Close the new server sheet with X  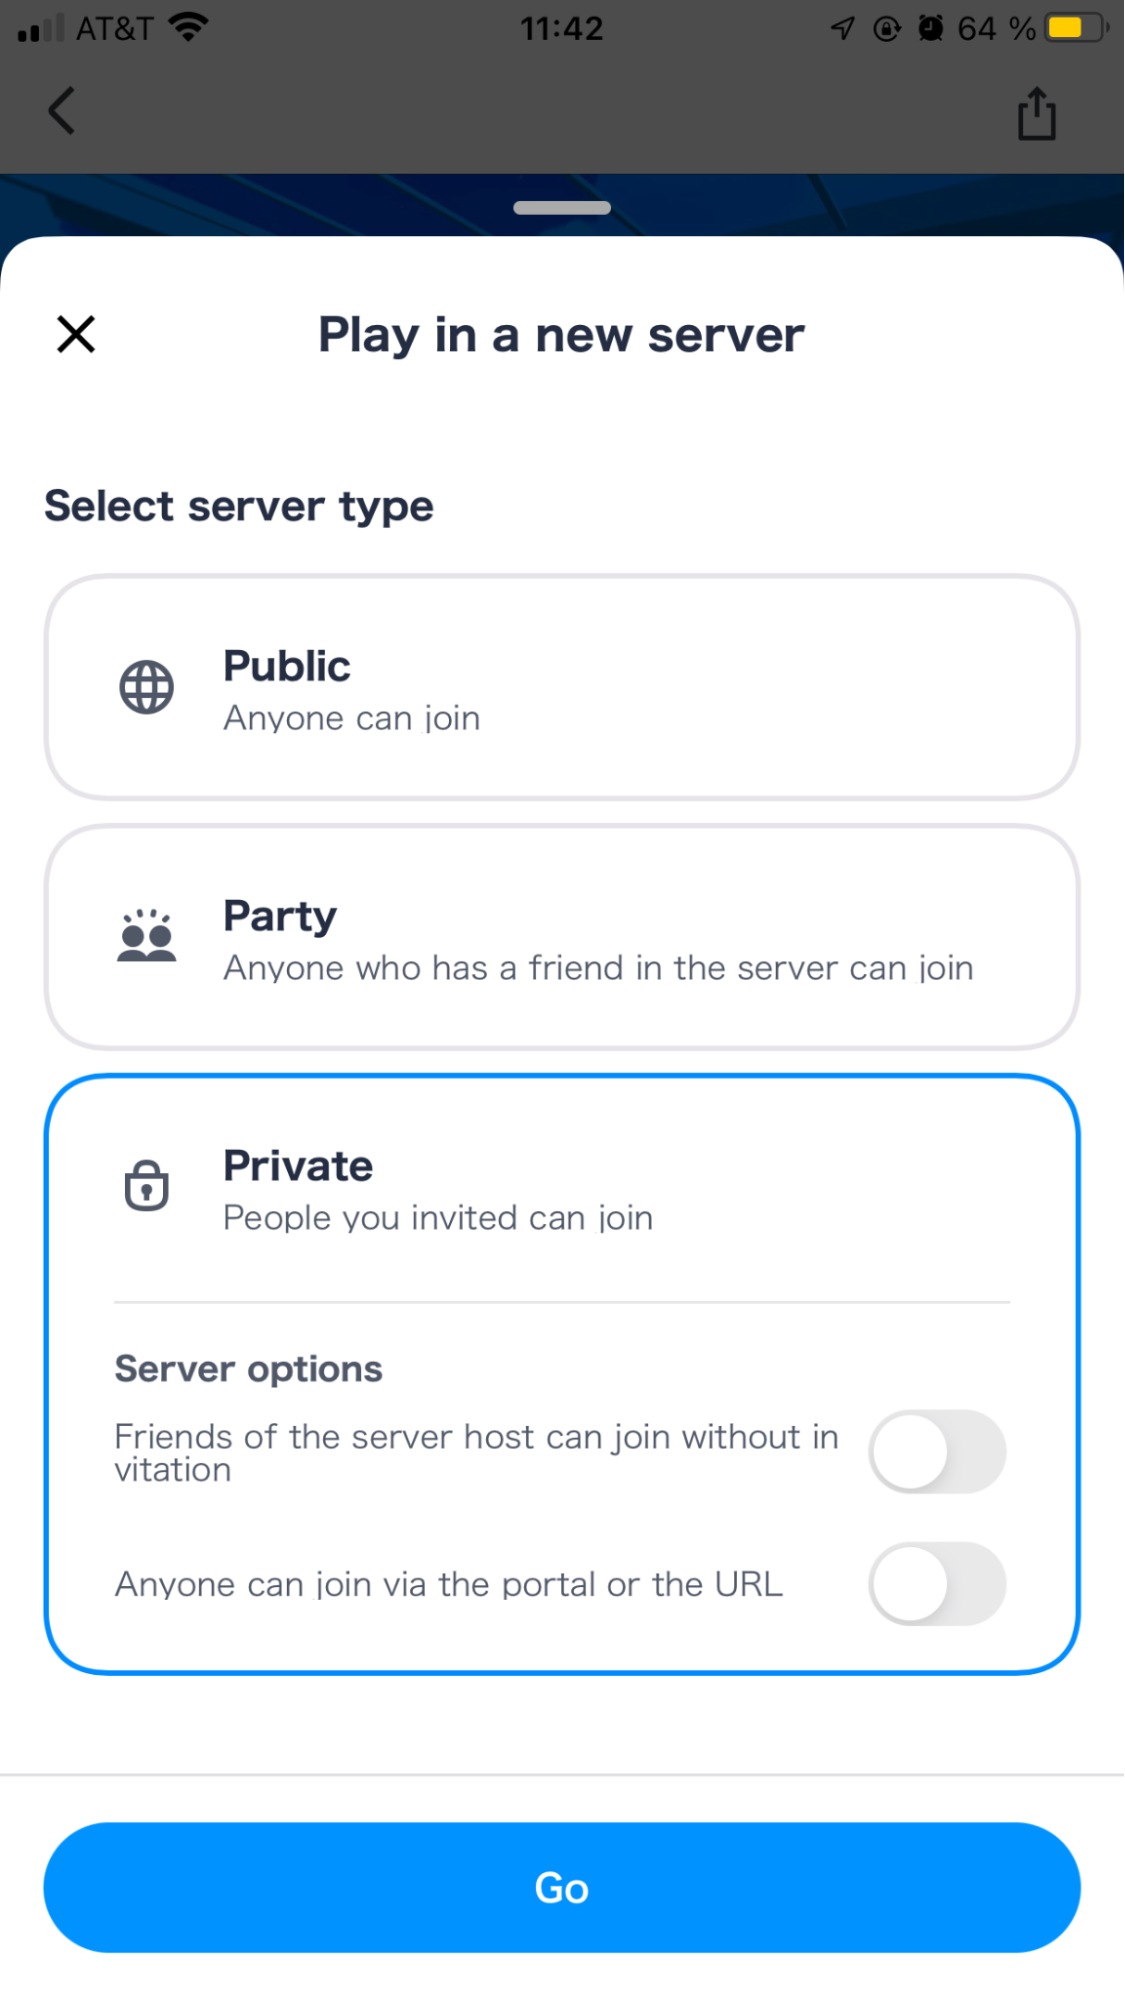point(76,334)
